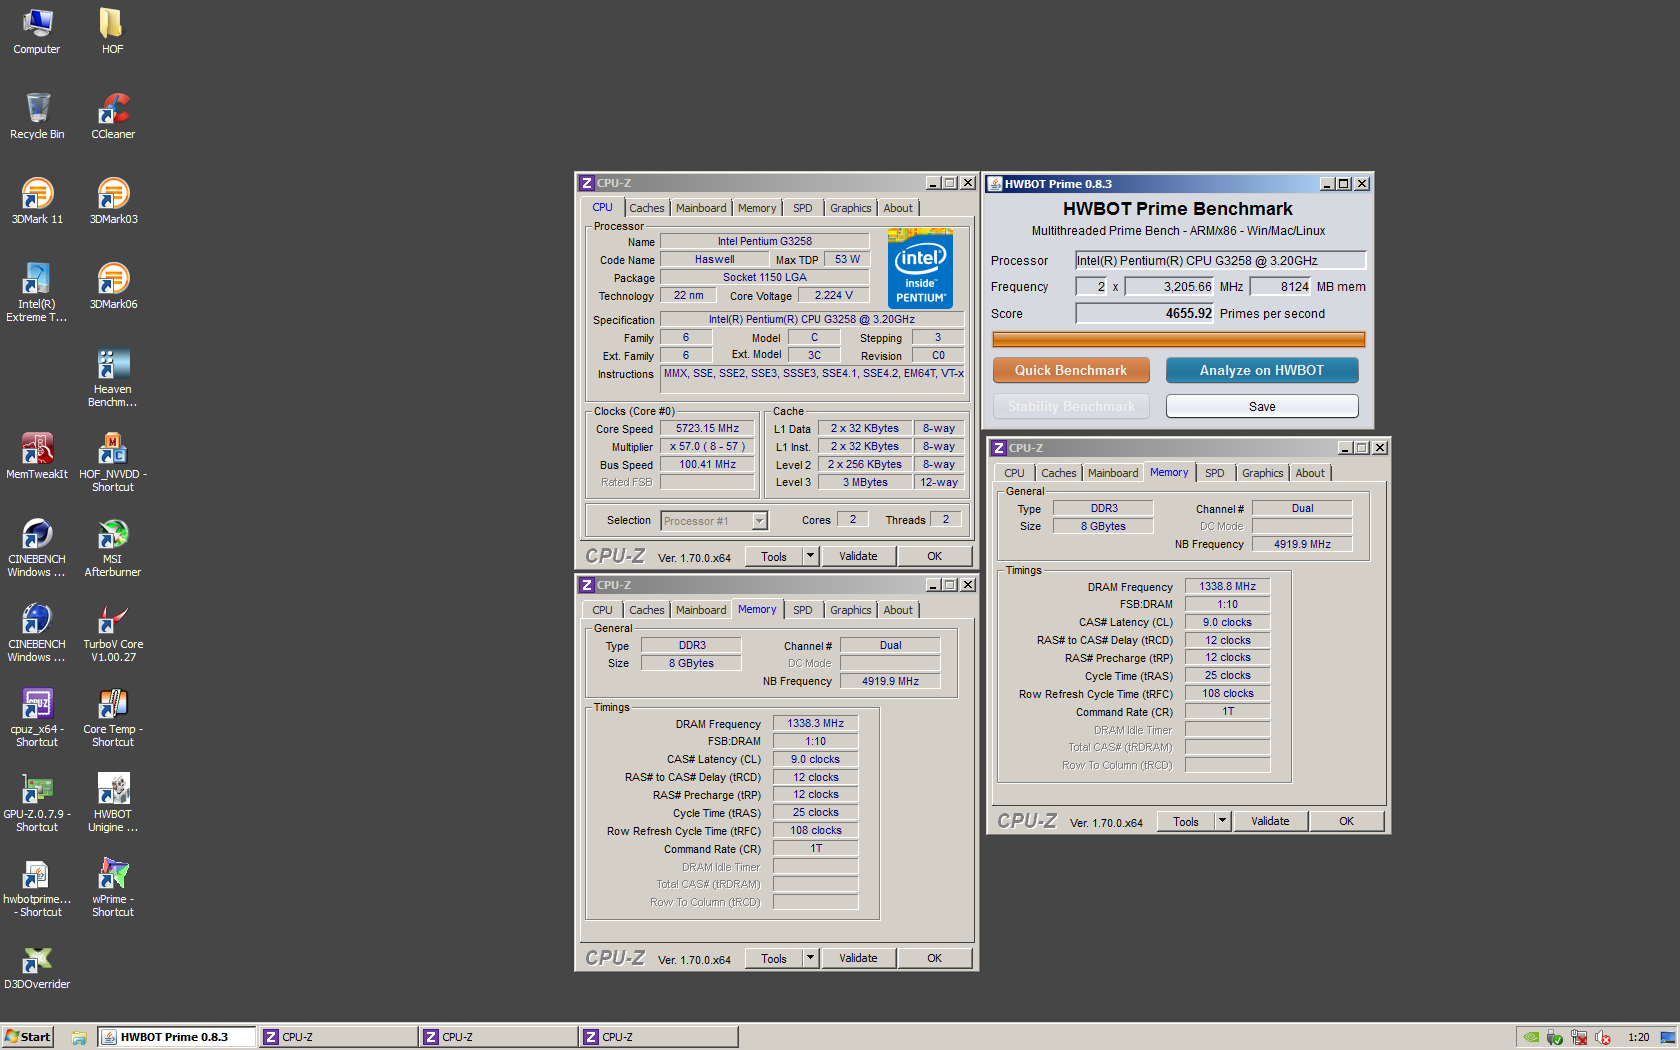
Task: Open HOF_NVVDD shortcut icon
Action: pos(113,462)
